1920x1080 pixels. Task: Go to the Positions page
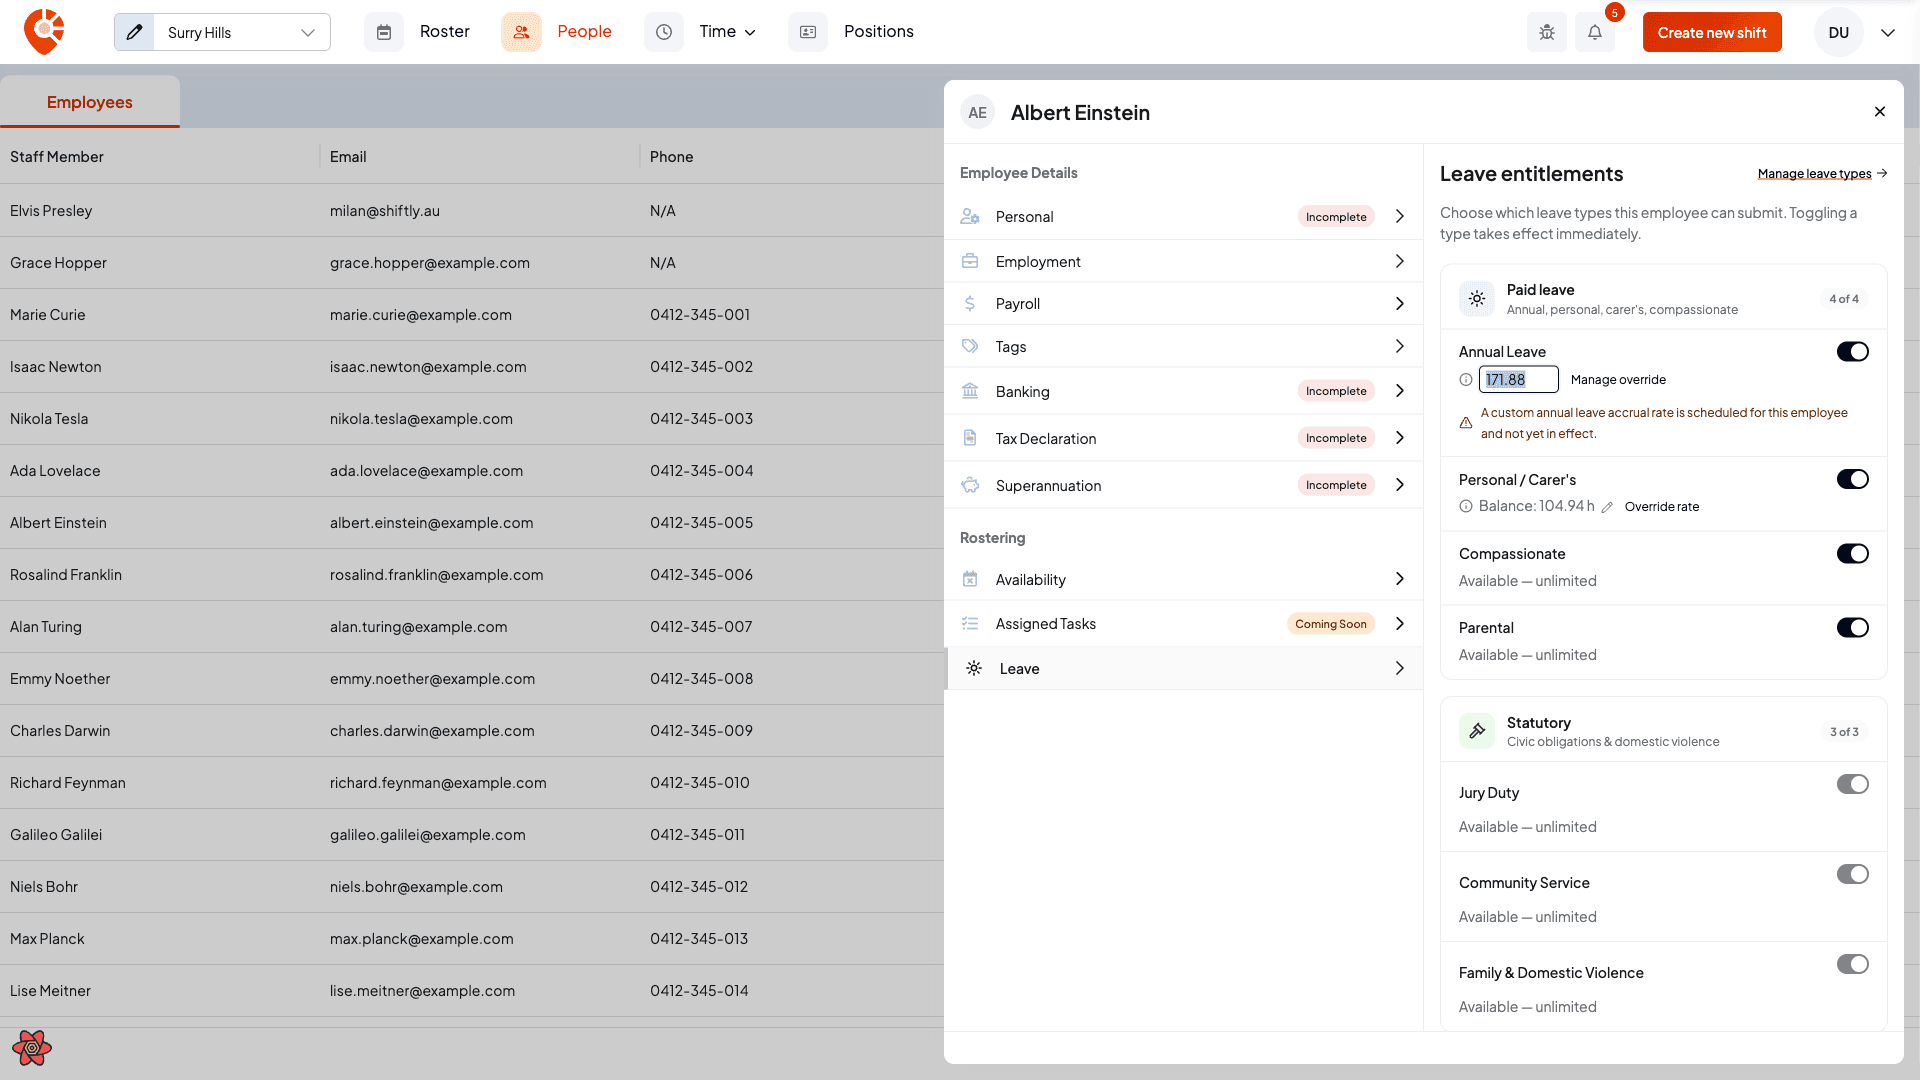coord(878,32)
